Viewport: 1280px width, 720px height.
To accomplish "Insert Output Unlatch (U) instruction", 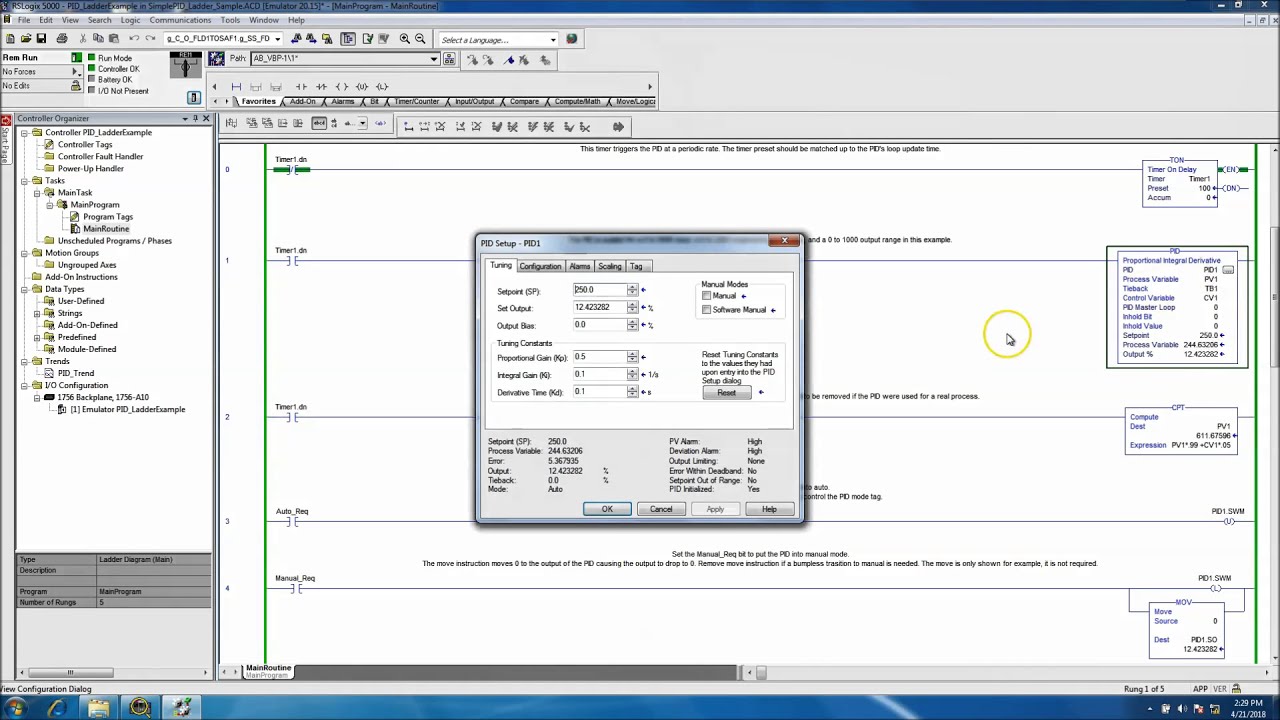I will pyautogui.click(x=362, y=87).
